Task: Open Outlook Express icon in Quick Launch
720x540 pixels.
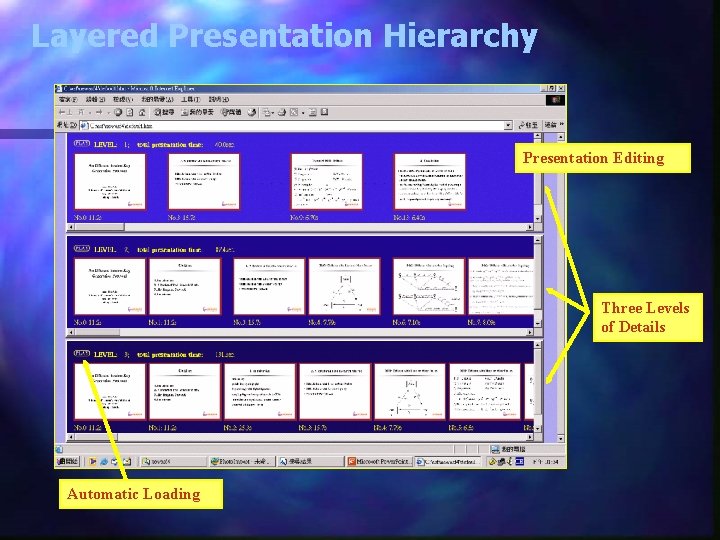Action: pyautogui.click(x=127, y=461)
